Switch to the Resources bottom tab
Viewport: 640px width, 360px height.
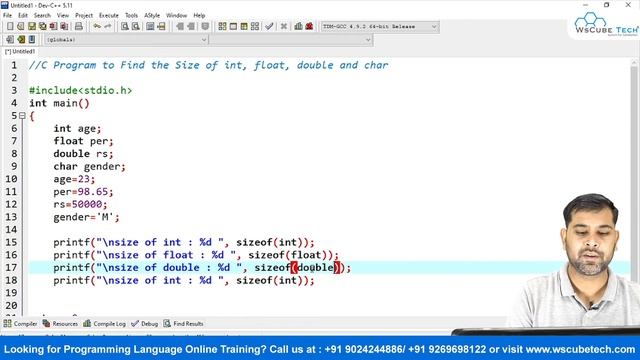[60, 324]
